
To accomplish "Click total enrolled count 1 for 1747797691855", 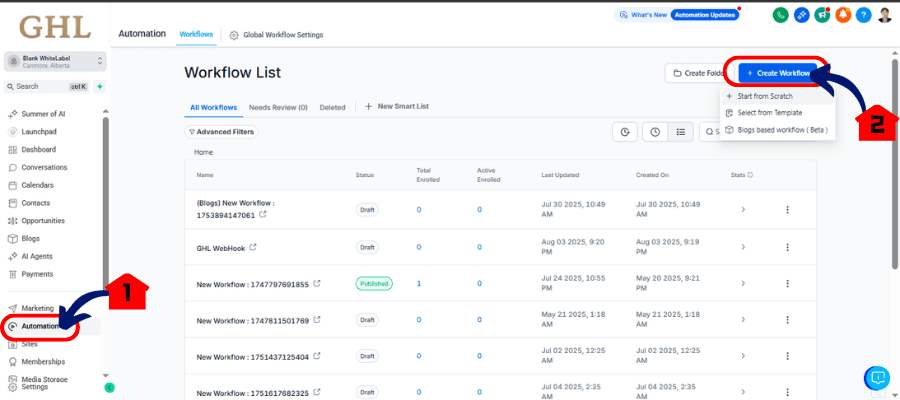I will (x=419, y=284).
